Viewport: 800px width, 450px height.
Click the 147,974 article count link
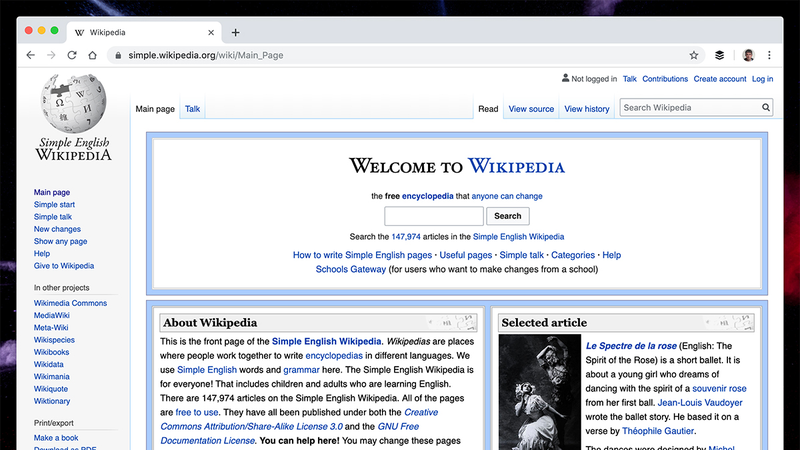point(406,237)
